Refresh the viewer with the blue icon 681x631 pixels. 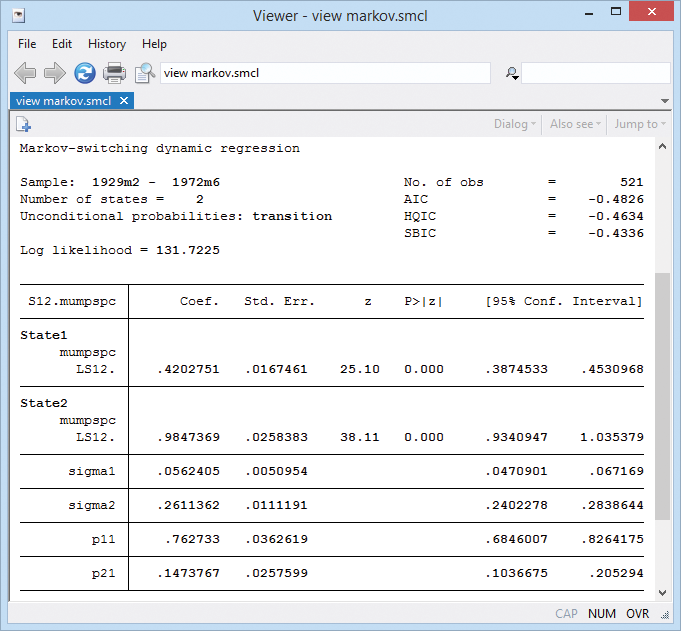85,73
